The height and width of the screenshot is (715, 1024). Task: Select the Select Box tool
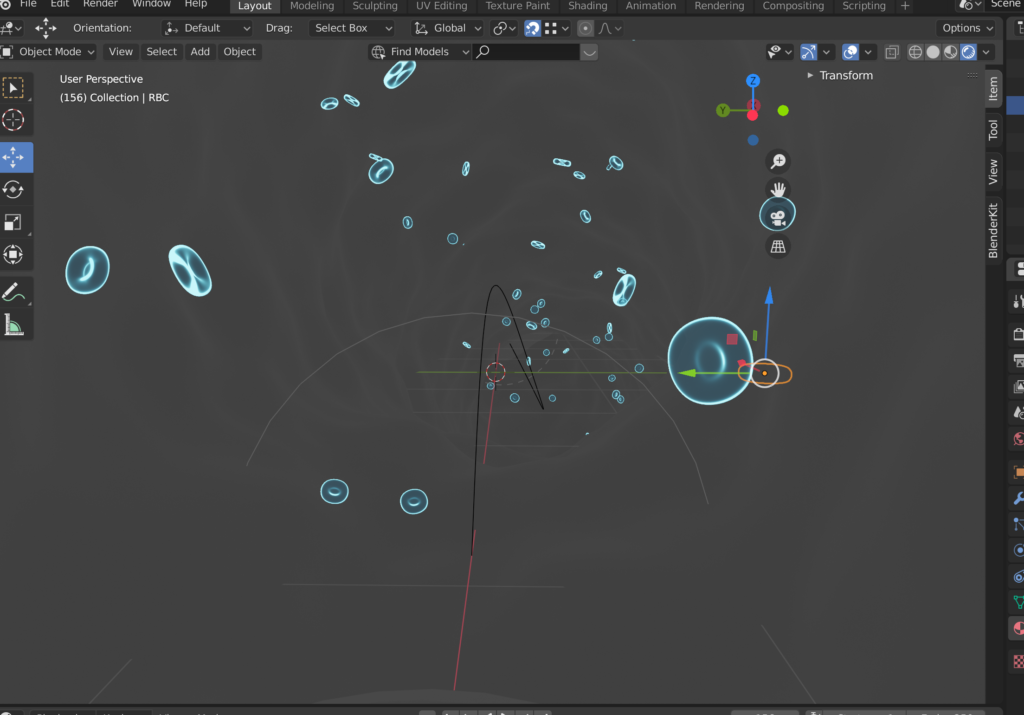13,87
